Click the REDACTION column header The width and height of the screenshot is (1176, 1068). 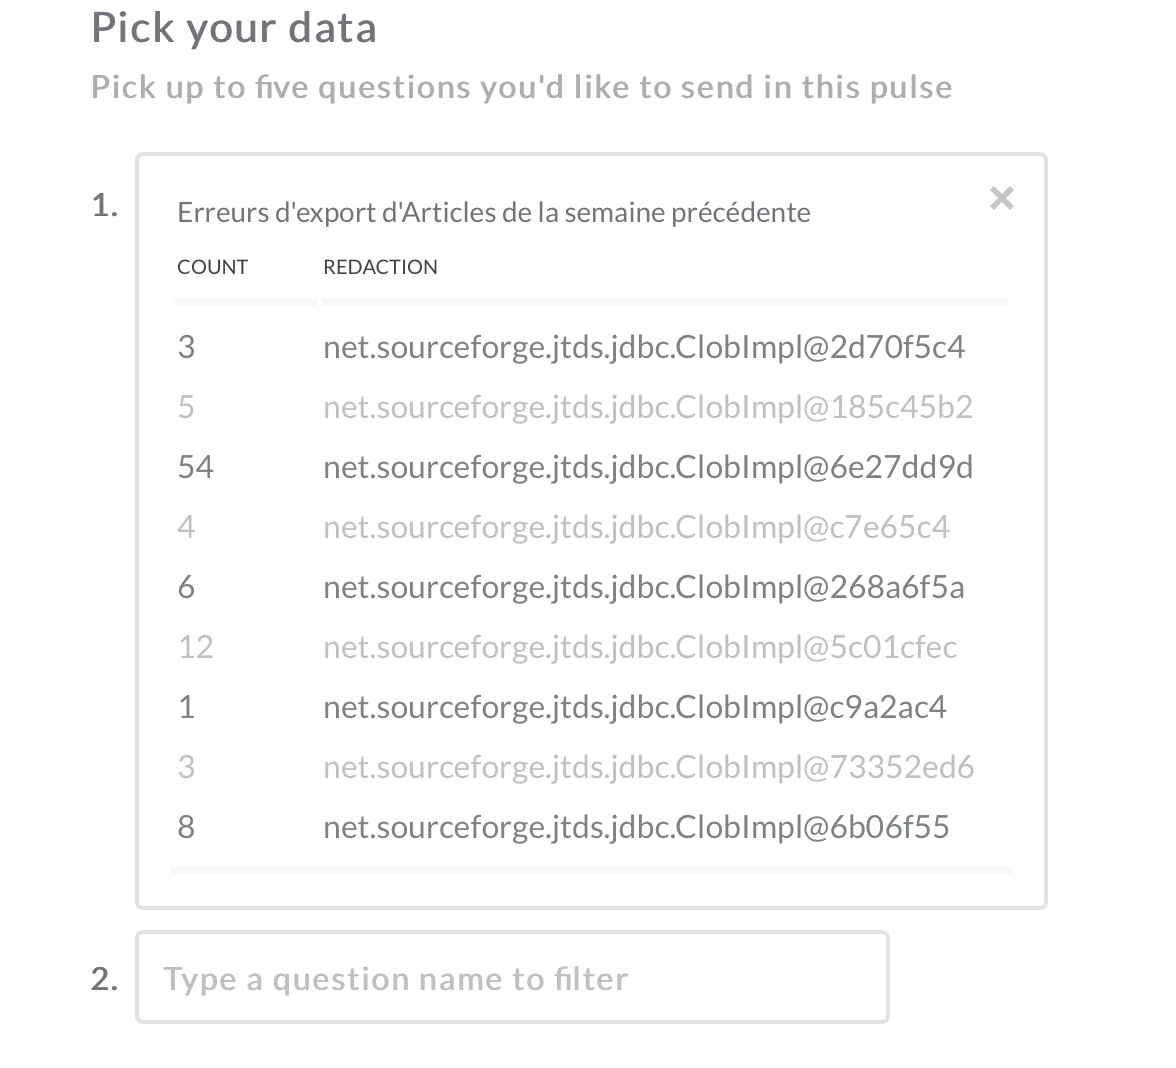coord(380,266)
